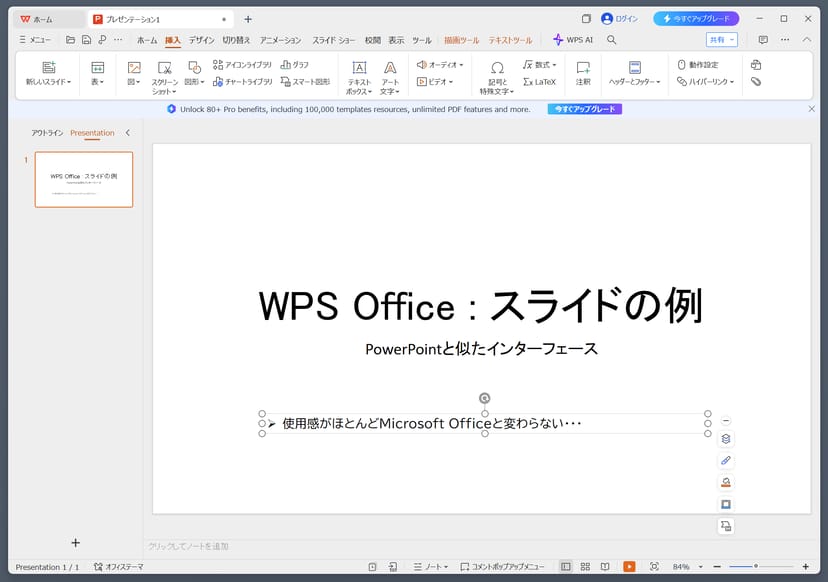Toggle normal view in the status bar

point(565,567)
